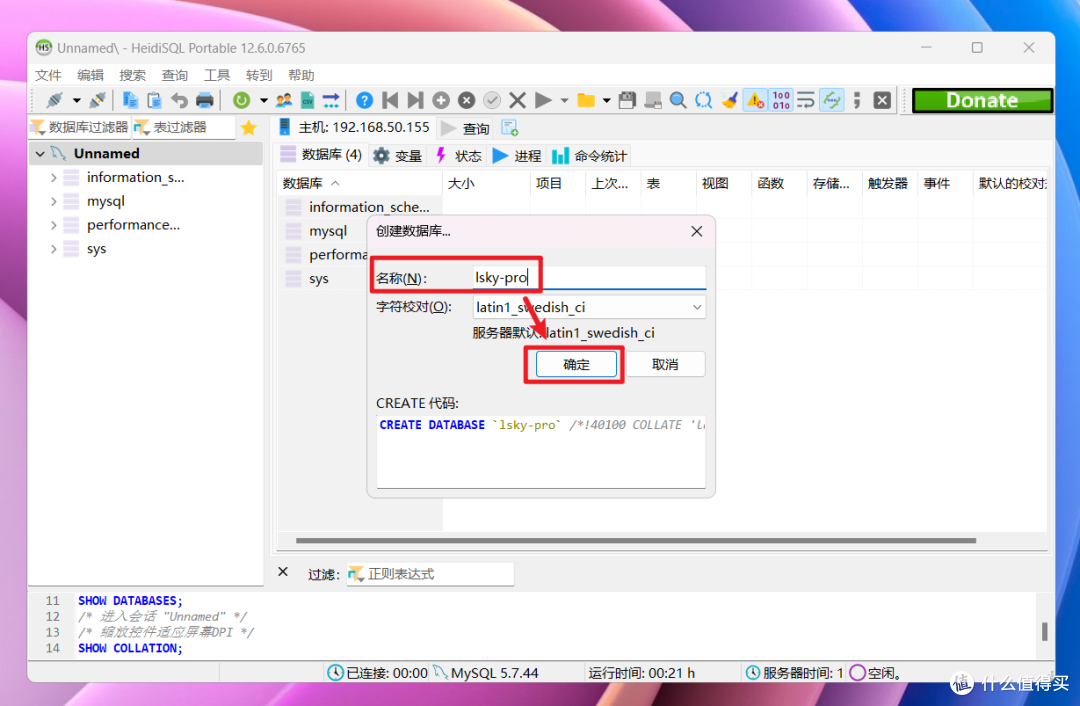Open dropdown arrow beside run query icon
Image resolution: width=1080 pixels, height=706 pixels.
(x=564, y=101)
